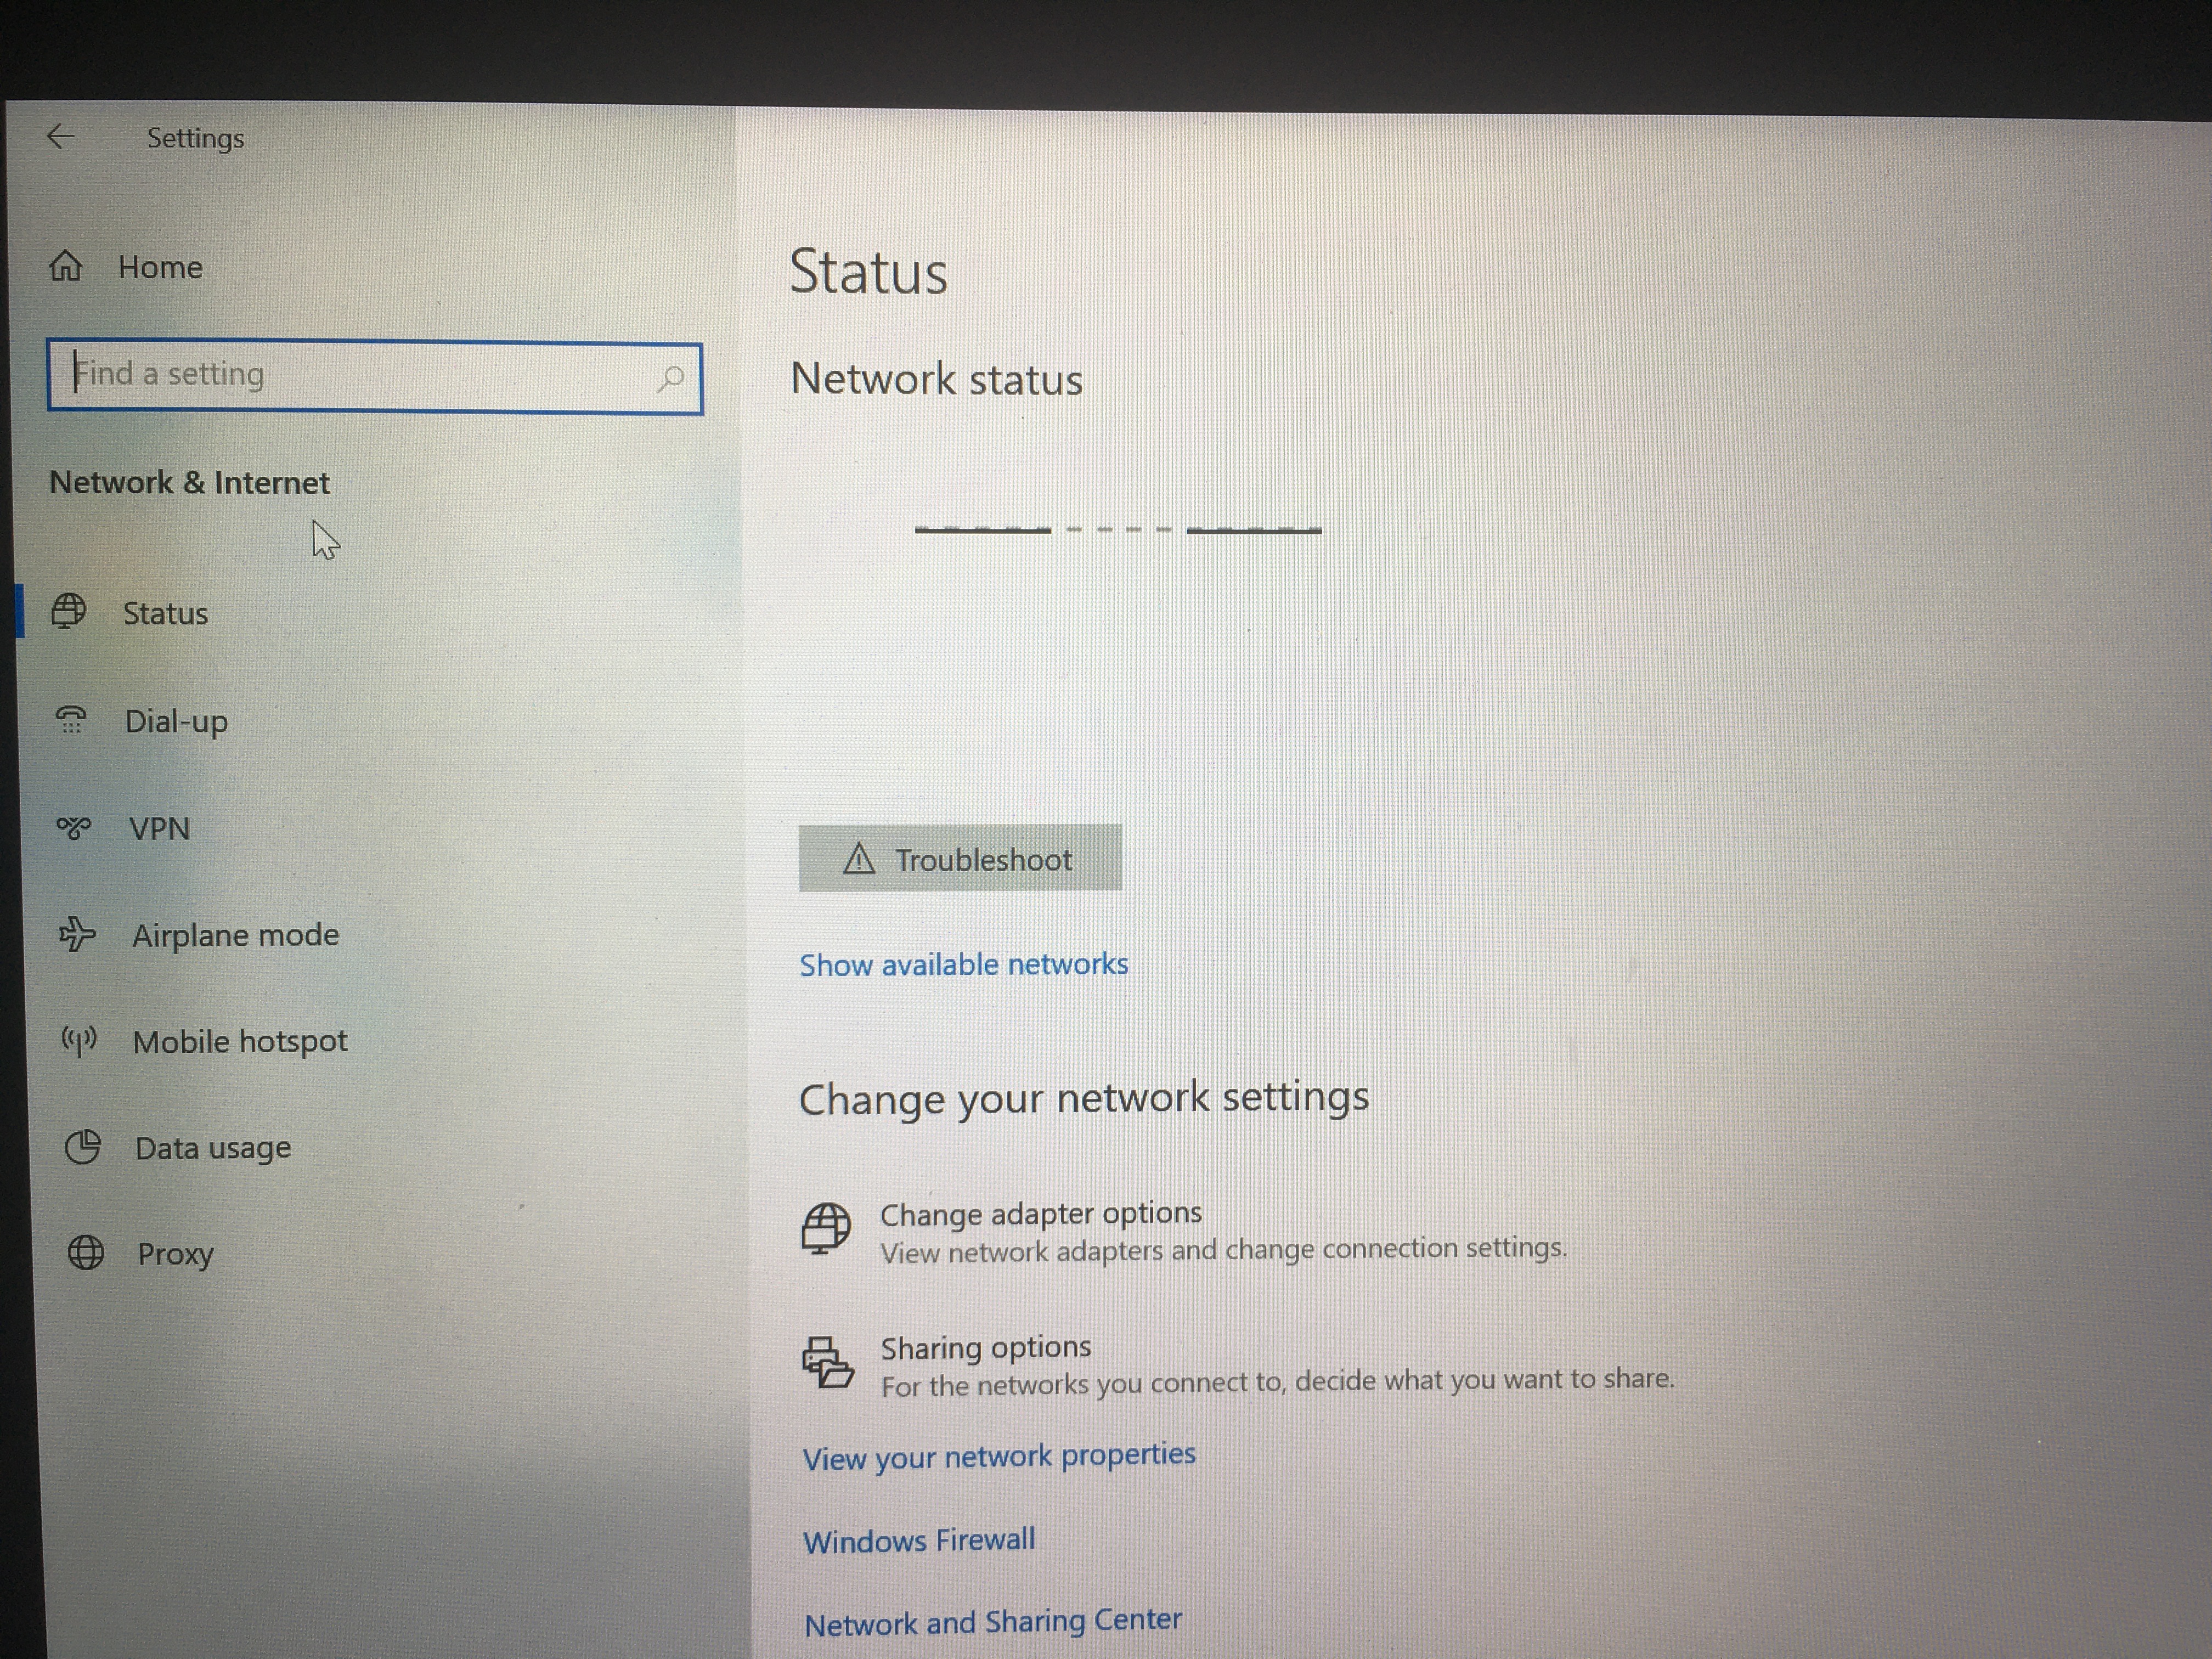Viewport: 2212px width, 1659px height.
Task: Click the Home house icon
Action: pyautogui.click(x=66, y=266)
